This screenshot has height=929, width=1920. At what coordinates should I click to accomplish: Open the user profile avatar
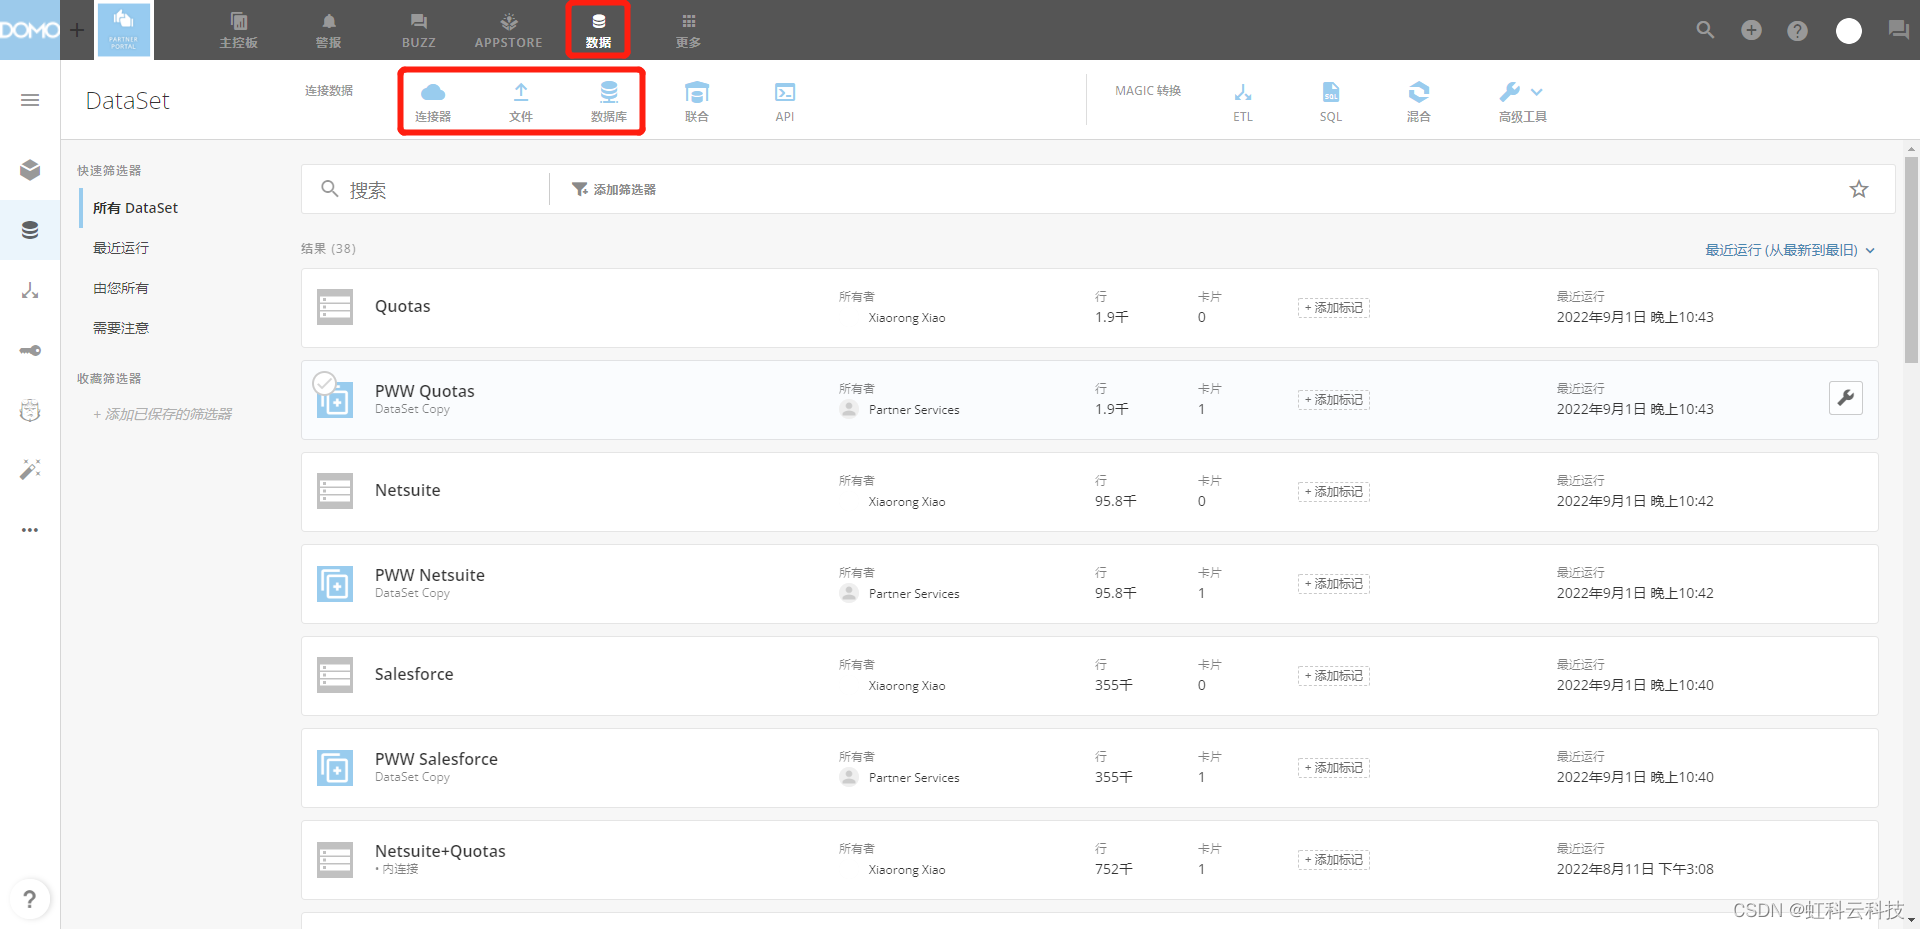coord(1849,30)
